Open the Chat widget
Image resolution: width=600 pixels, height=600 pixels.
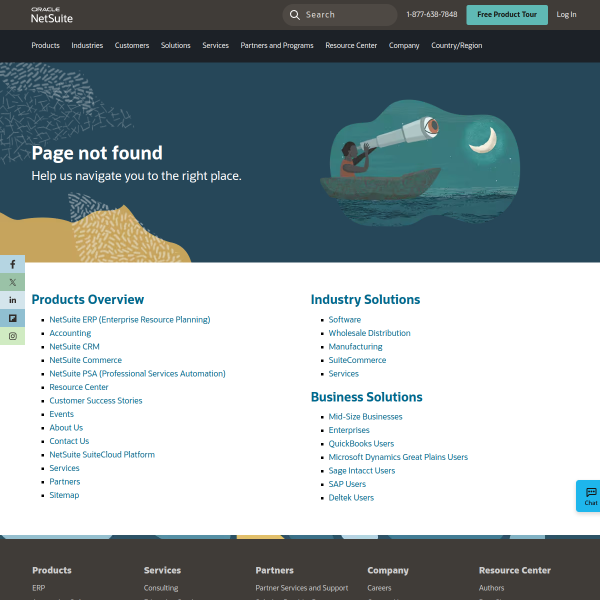pyautogui.click(x=590, y=496)
